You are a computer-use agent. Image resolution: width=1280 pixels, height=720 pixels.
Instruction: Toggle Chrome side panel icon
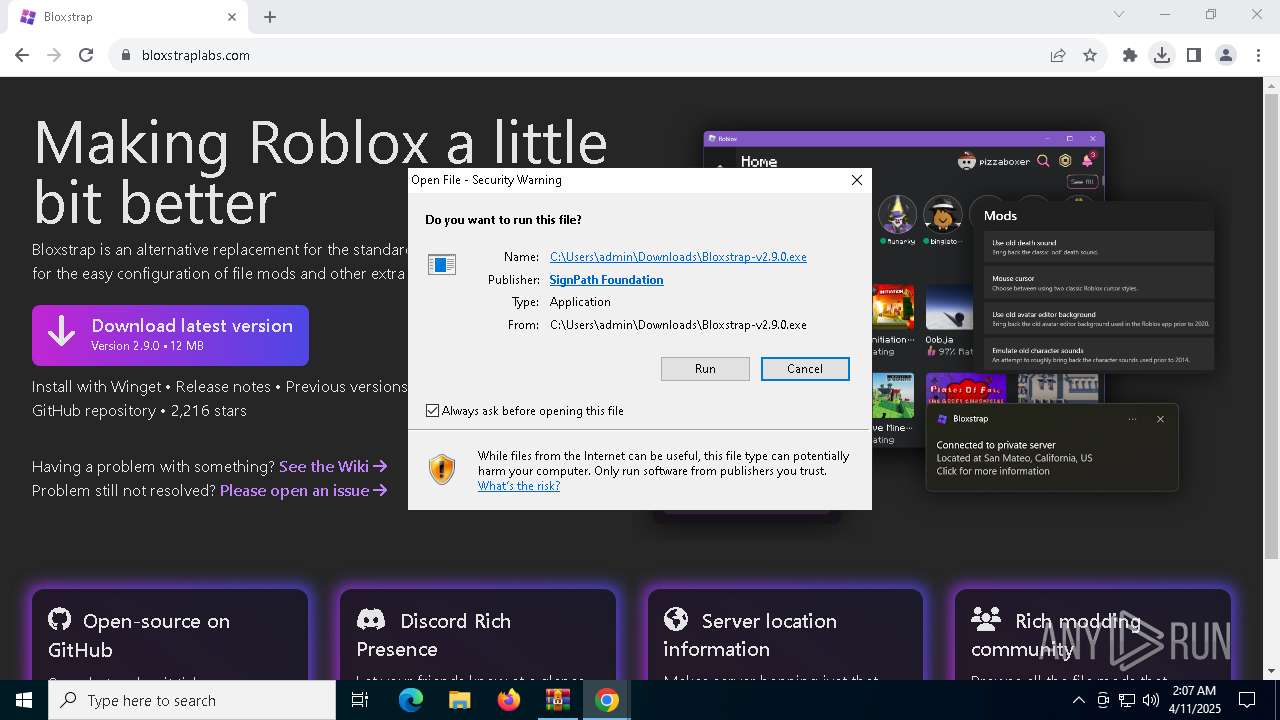(1194, 55)
